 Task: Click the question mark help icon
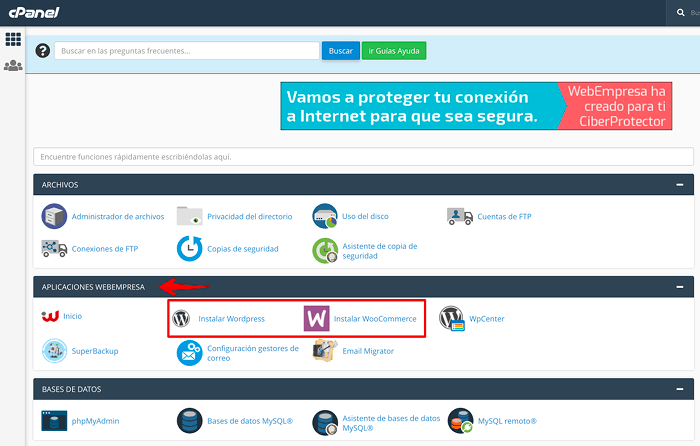43,50
